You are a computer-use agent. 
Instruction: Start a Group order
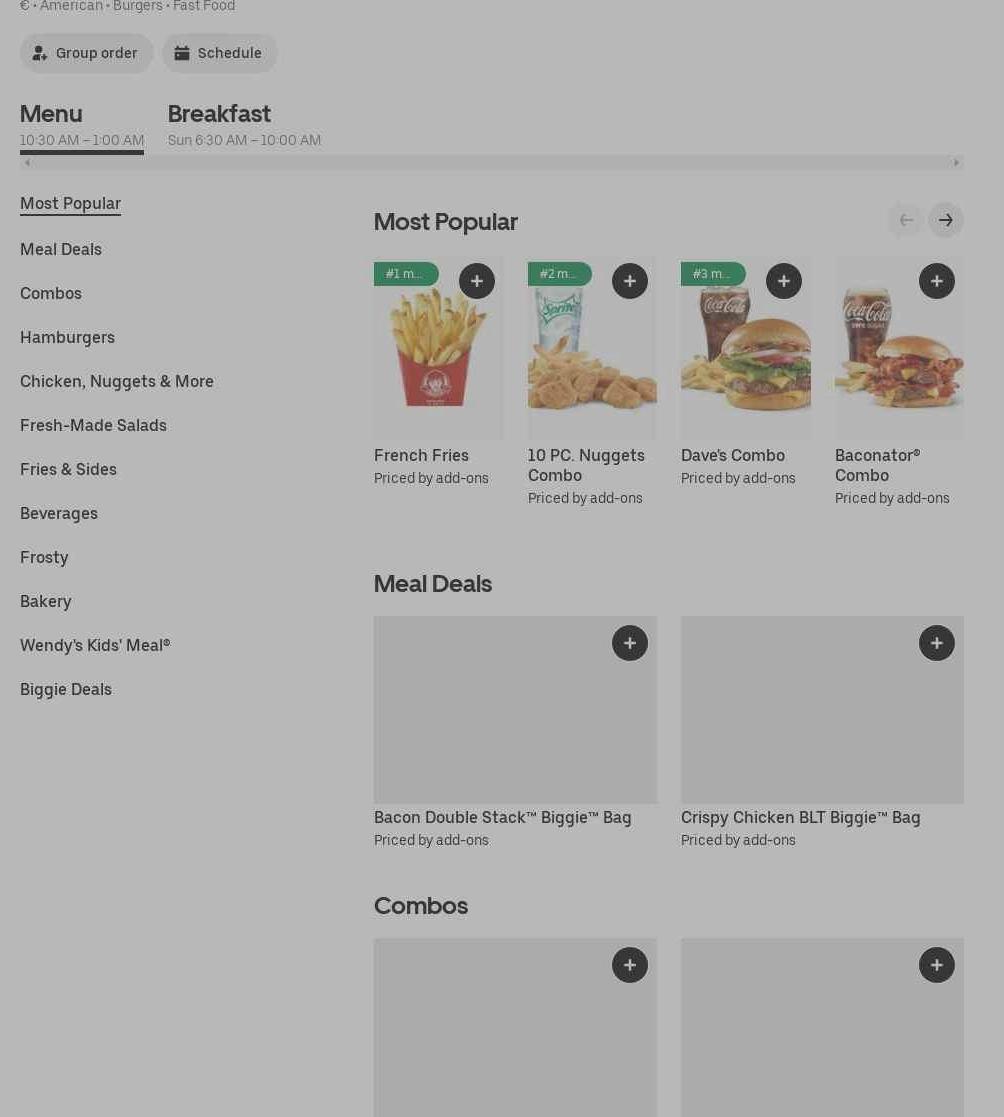click(x=86, y=53)
